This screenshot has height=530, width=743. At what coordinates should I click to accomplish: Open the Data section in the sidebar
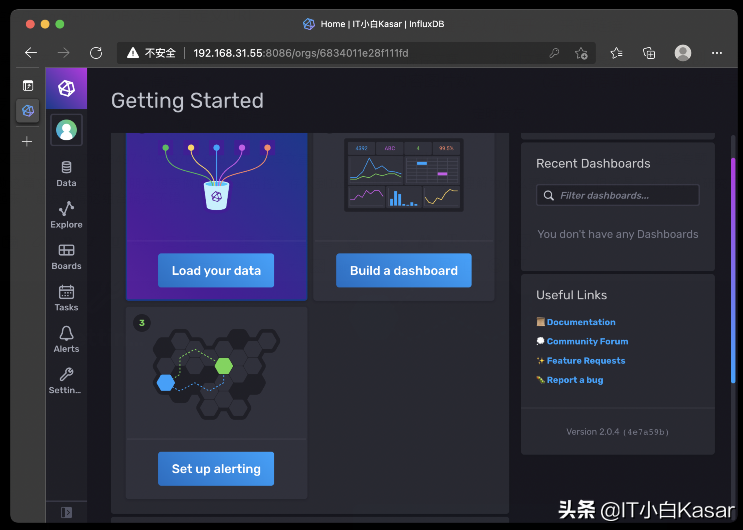pyautogui.click(x=66, y=174)
